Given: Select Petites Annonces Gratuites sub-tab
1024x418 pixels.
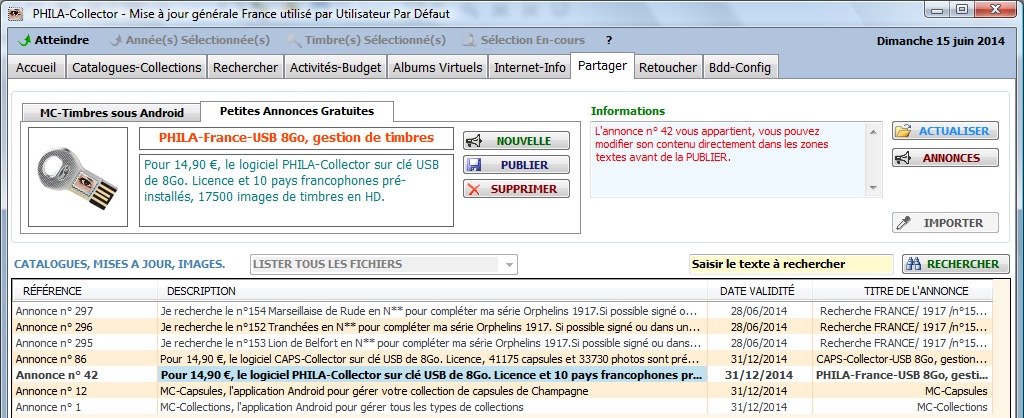Looking at the screenshot, I should (x=297, y=111).
